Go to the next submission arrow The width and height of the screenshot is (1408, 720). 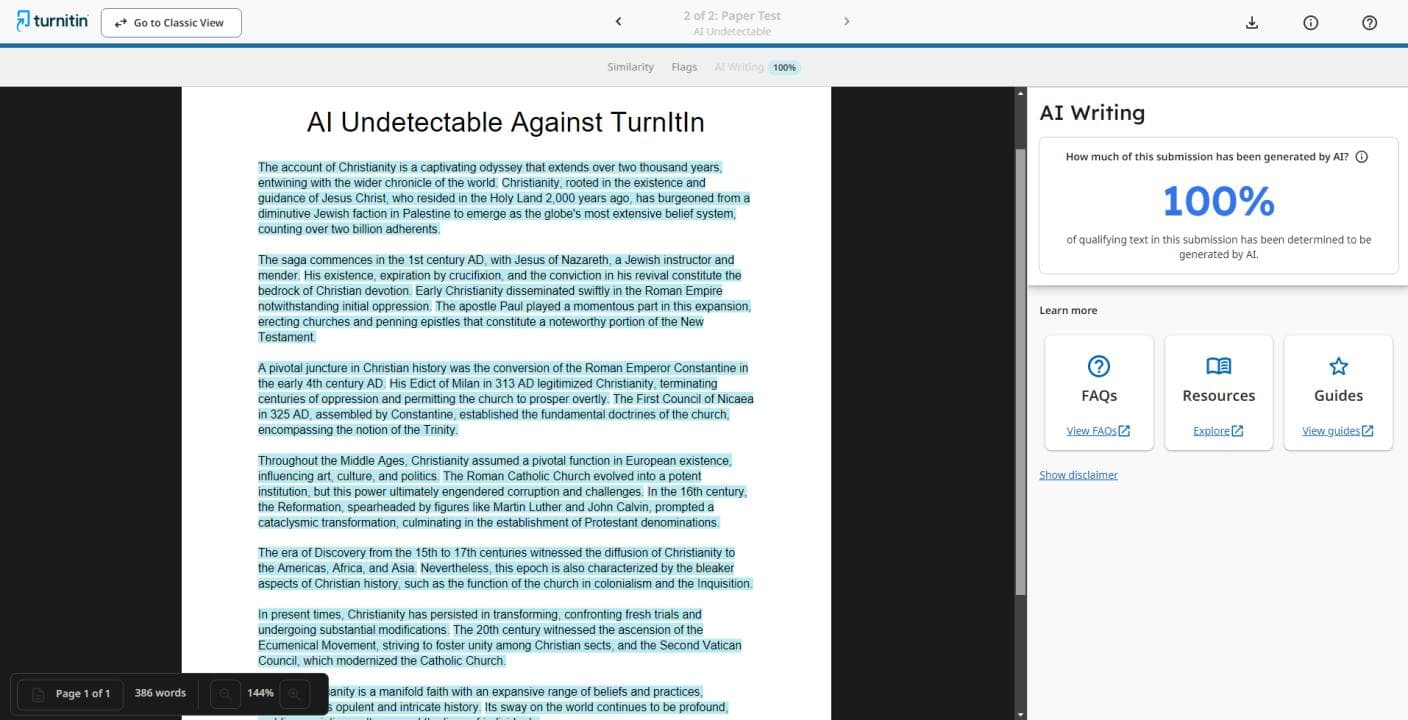[846, 22]
